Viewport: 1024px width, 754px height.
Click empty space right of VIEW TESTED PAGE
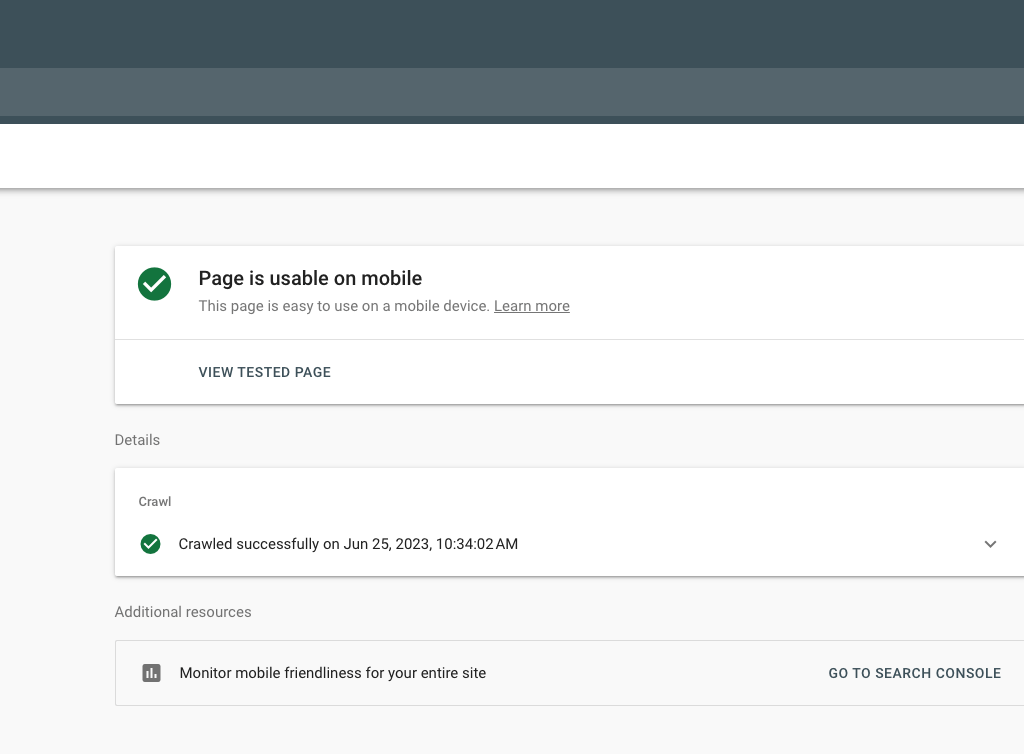tap(650, 372)
